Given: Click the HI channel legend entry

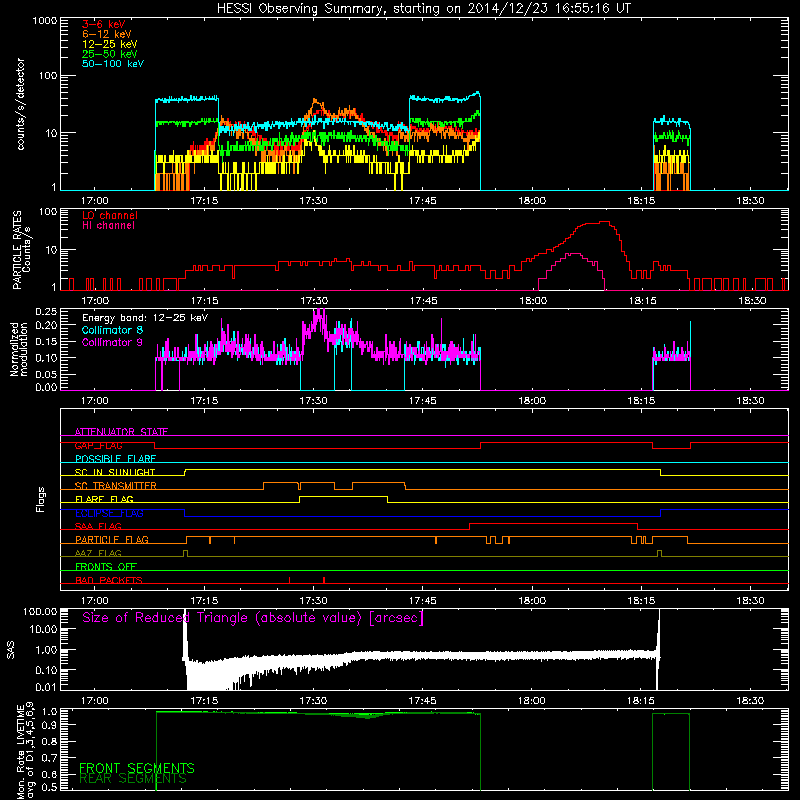Looking at the screenshot, I should (108, 226).
